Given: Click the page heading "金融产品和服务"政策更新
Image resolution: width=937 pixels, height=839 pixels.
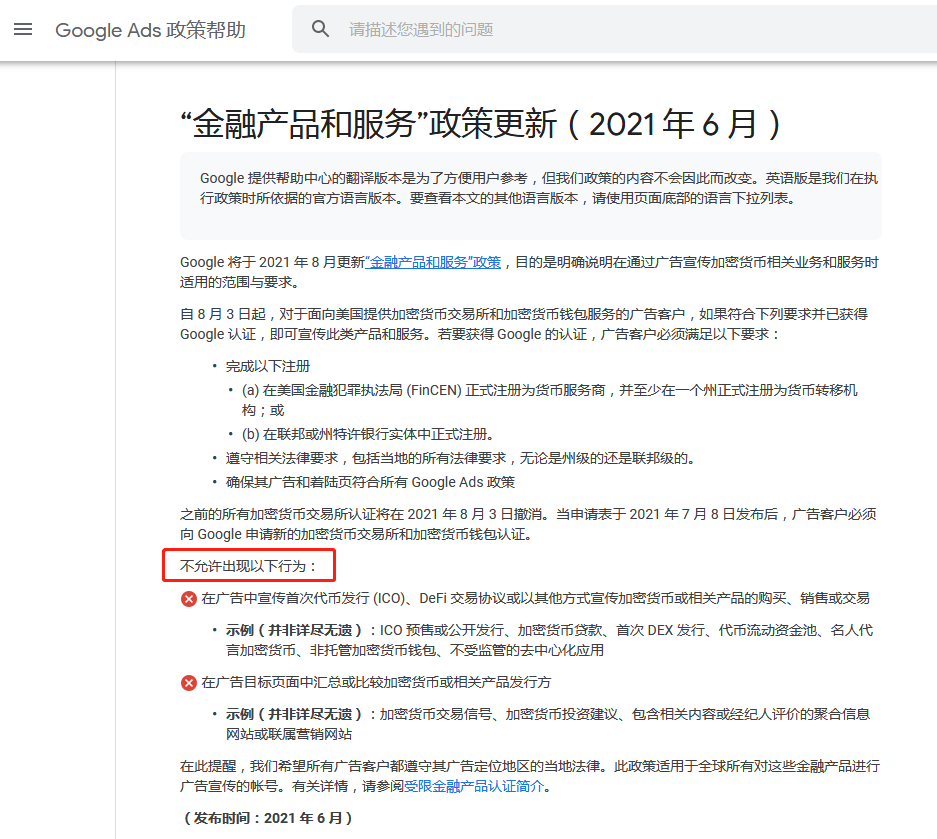Looking at the screenshot, I should [x=480, y=124].
